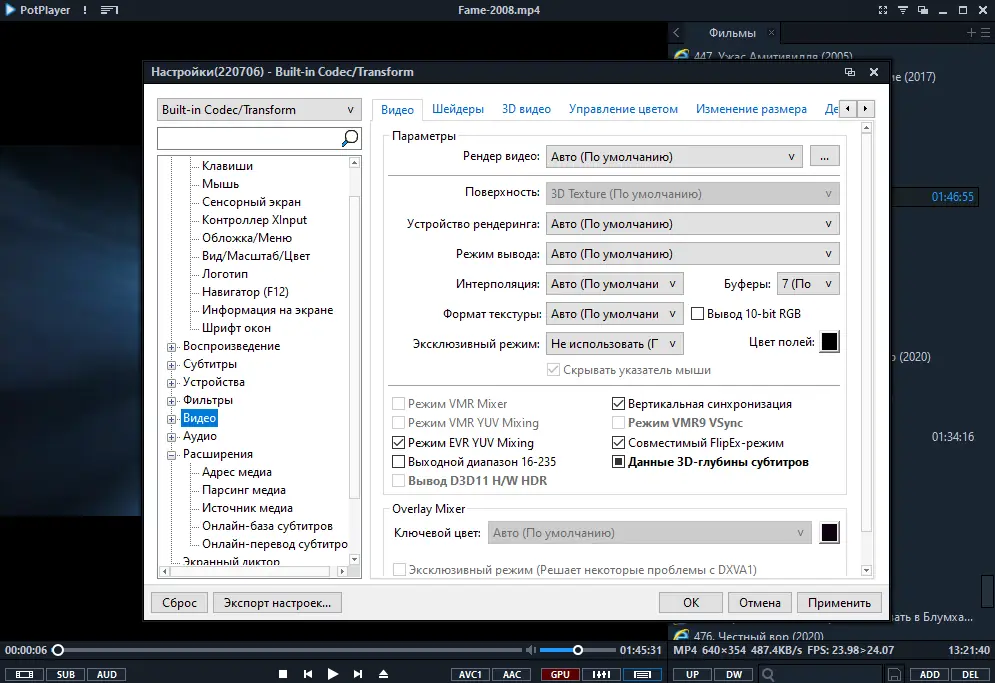Open the equalizer control panel icon

click(602, 675)
